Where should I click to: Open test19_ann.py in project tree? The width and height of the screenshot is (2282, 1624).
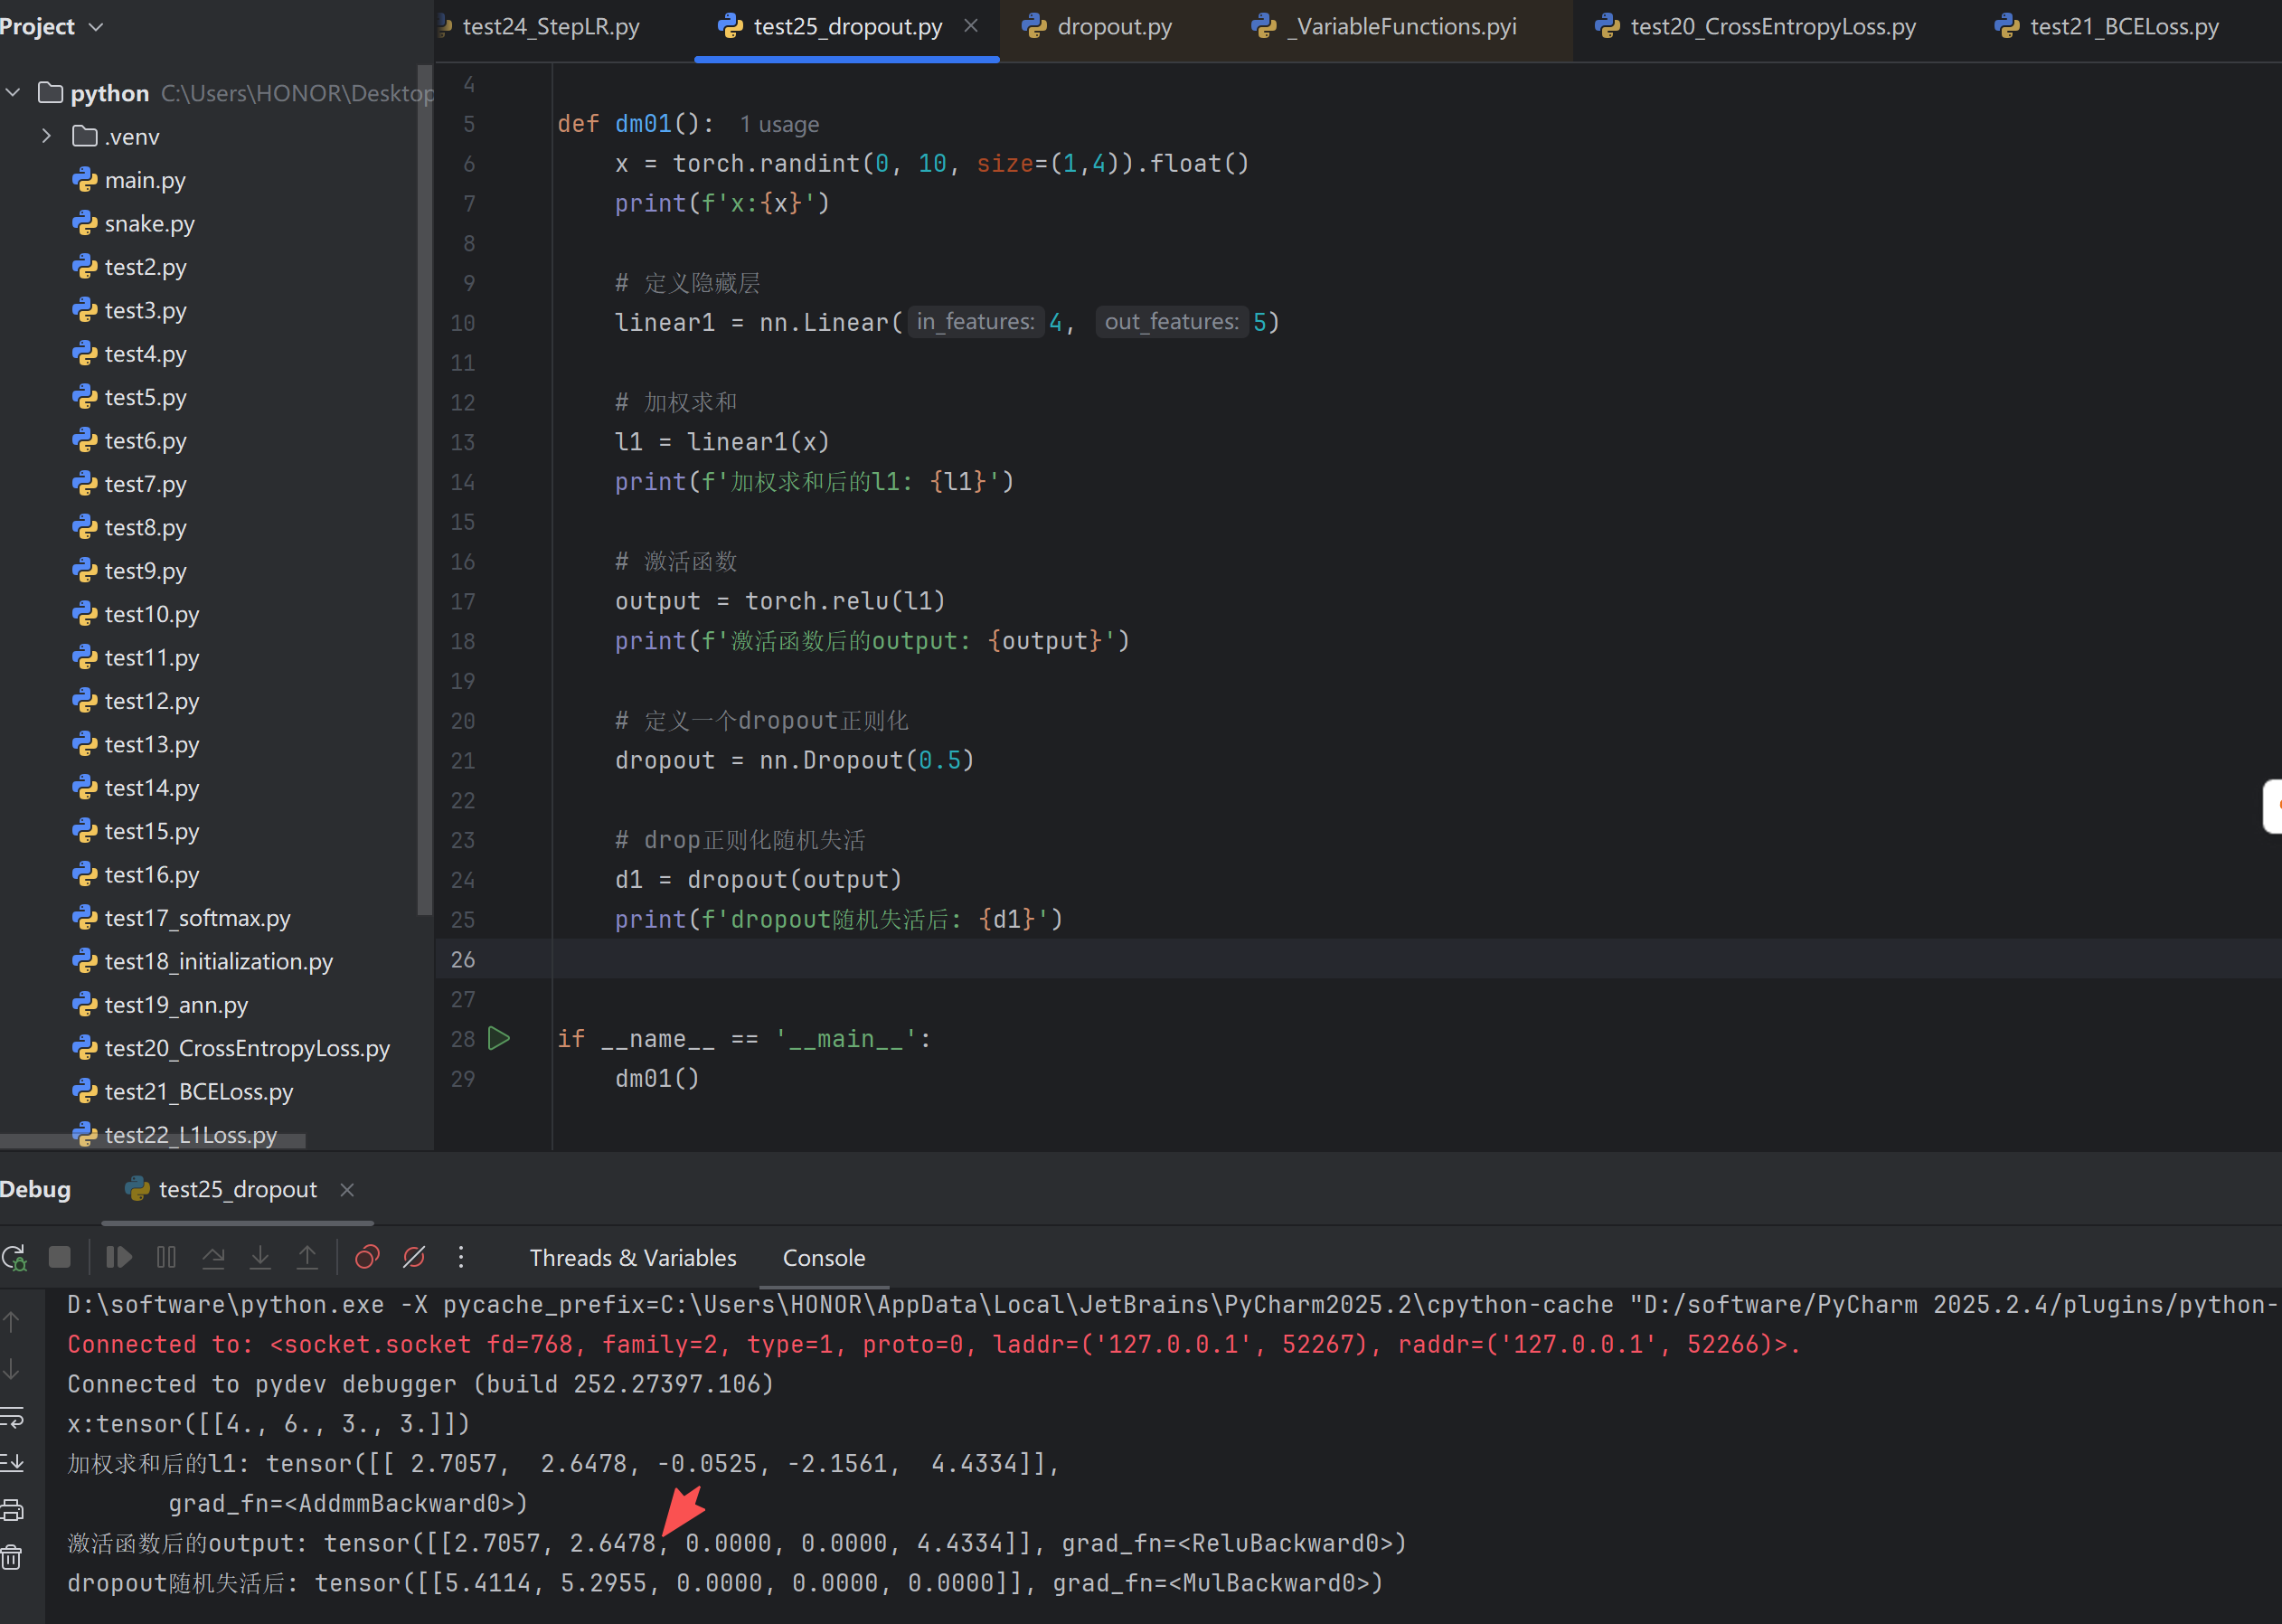pyautogui.click(x=176, y=1005)
